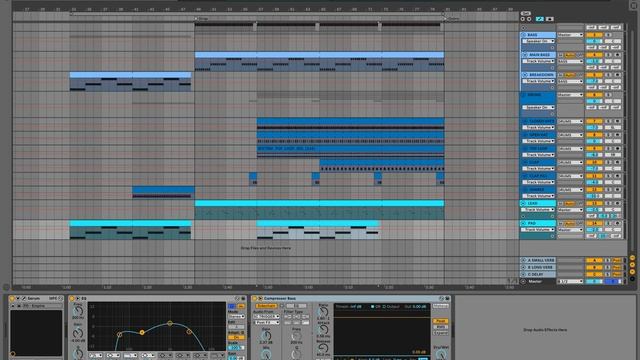Screen dimensions: 640x360
Task: Toggle A SMALL VERB return activator
Action: pyautogui.click(x=594, y=260)
